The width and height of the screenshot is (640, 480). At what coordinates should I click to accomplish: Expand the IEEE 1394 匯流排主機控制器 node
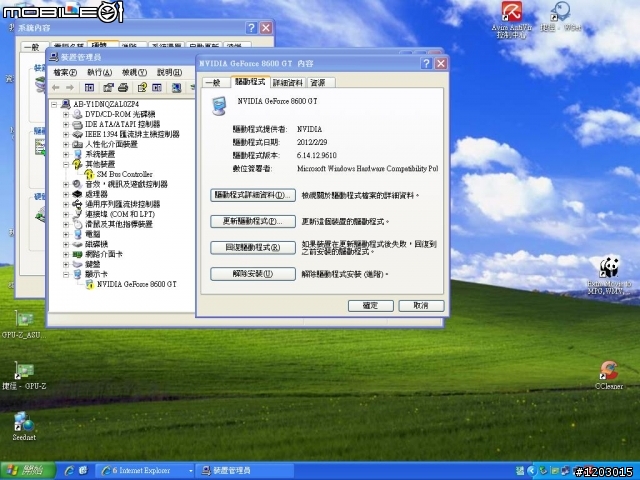[x=66, y=134]
